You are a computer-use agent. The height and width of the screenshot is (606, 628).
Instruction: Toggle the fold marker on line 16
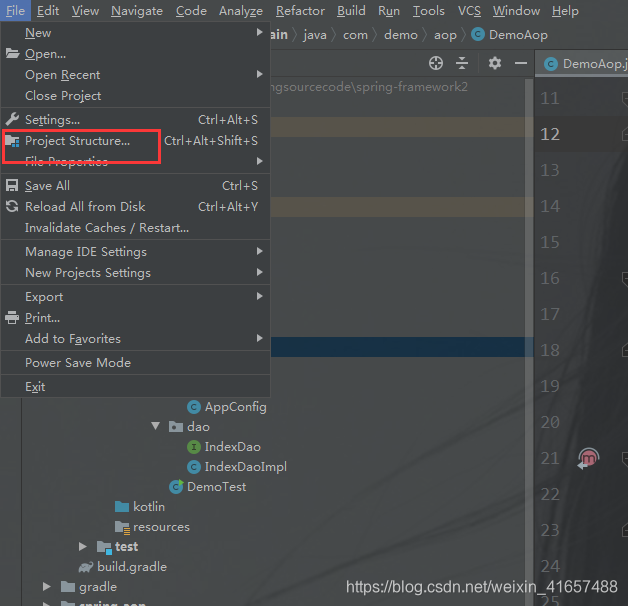coord(624,278)
